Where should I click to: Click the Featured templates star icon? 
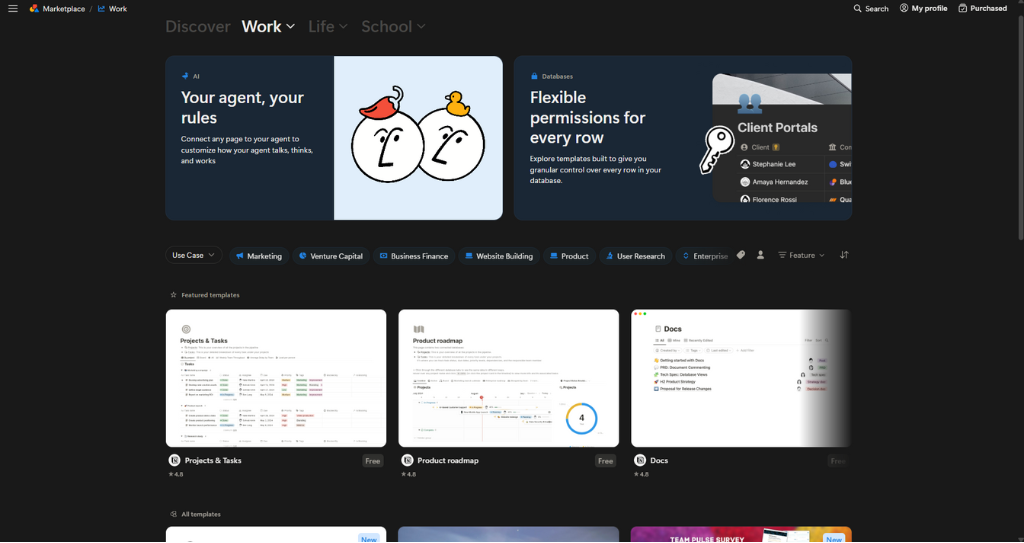click(x=173, y=295)
